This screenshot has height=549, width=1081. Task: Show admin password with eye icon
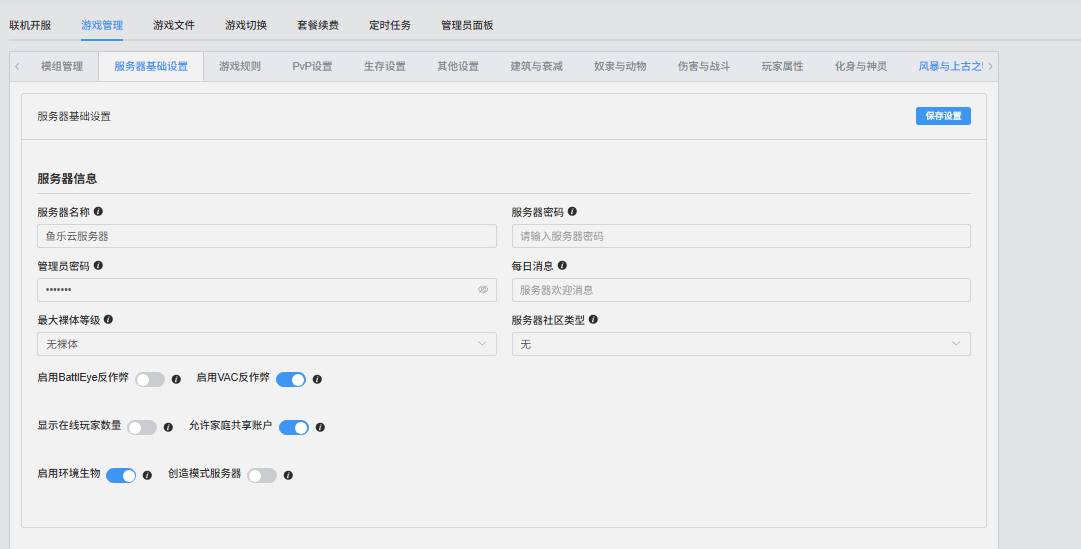click(x=483, y=290)
